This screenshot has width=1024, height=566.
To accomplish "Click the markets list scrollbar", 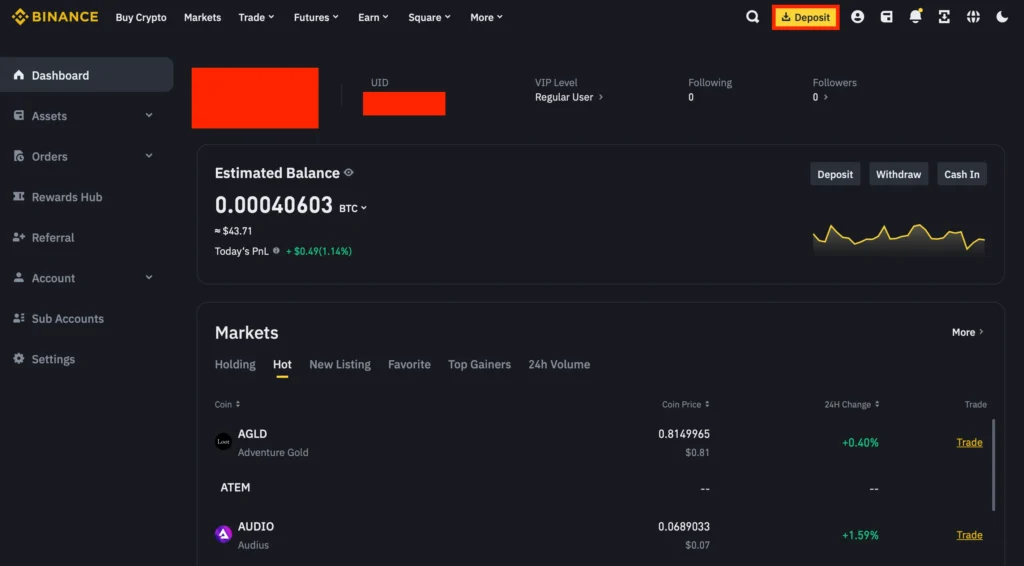I will point(994,465).
